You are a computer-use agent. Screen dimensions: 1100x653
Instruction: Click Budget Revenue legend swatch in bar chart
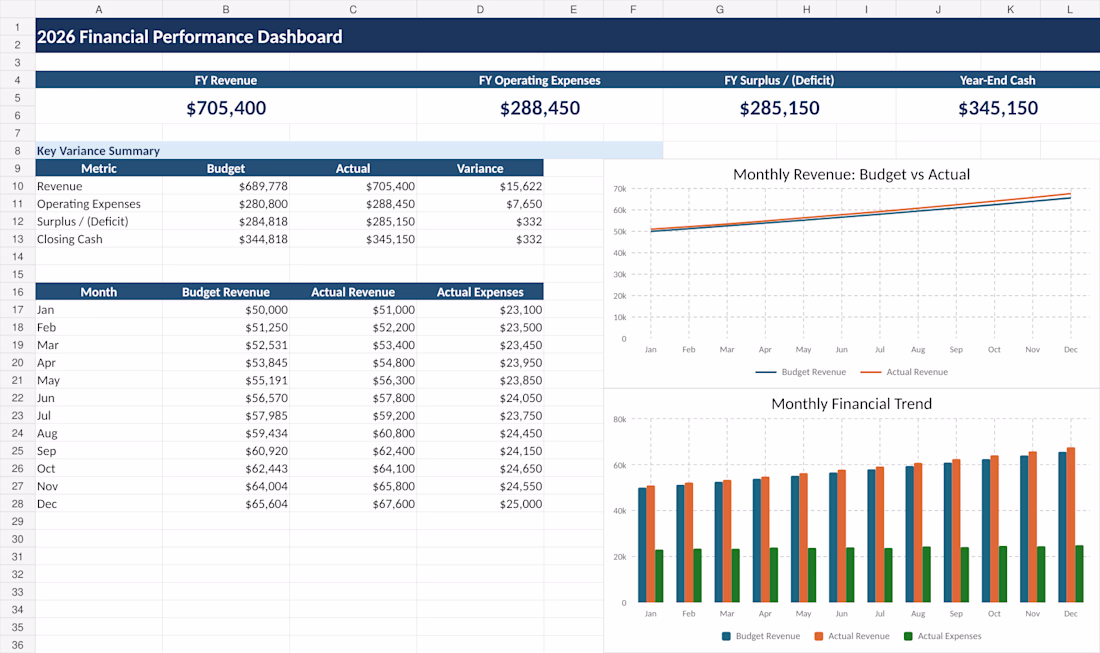tap(726, 636)
